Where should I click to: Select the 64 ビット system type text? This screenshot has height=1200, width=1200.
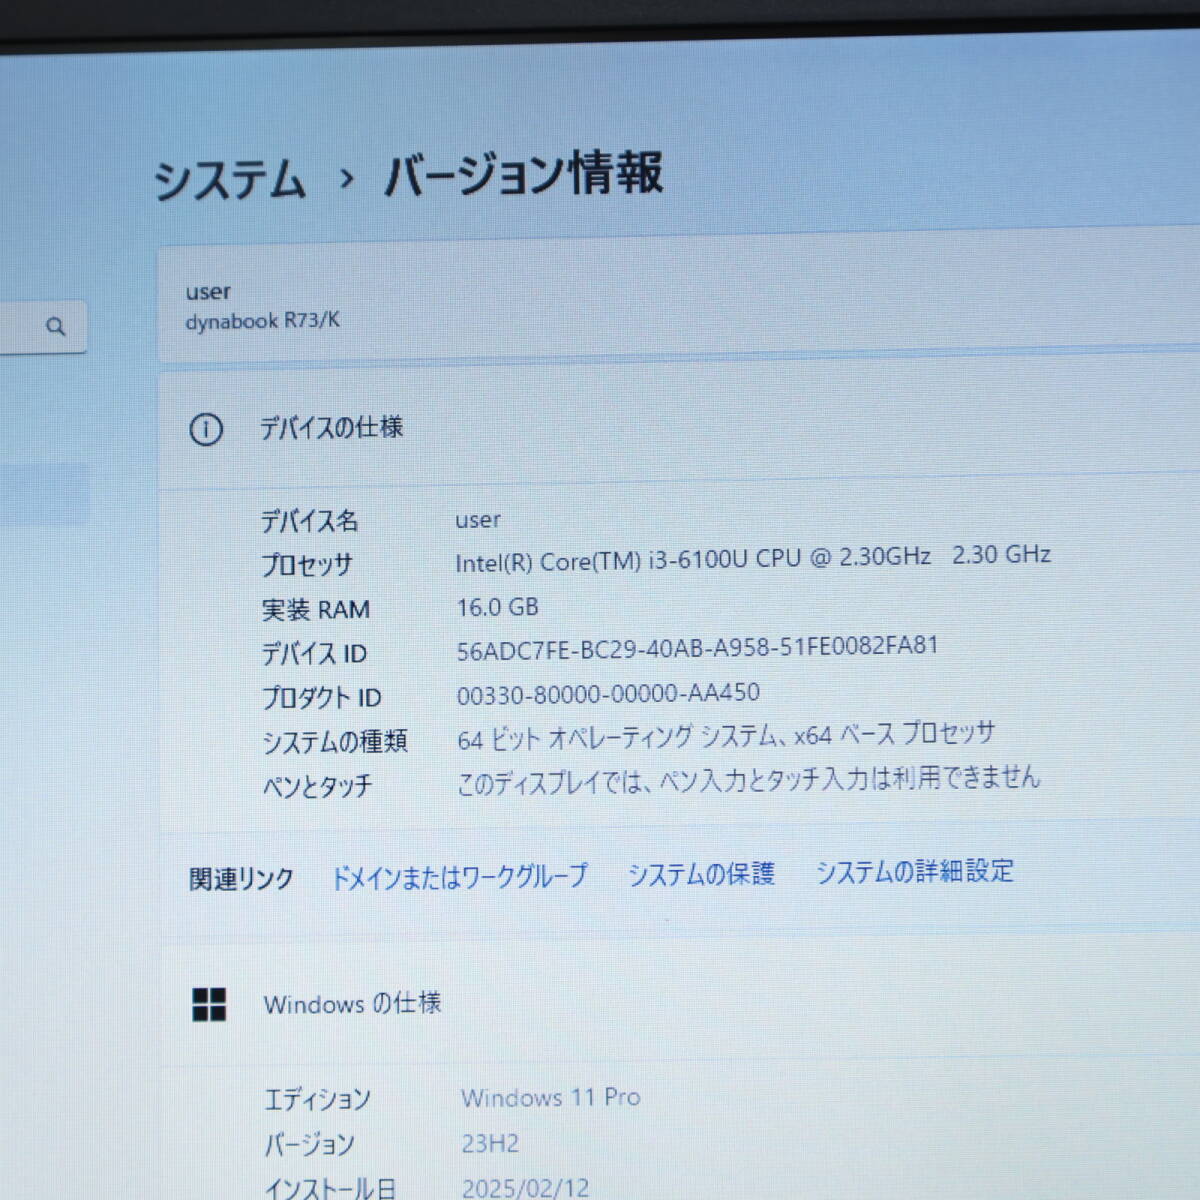click(726, 736)
